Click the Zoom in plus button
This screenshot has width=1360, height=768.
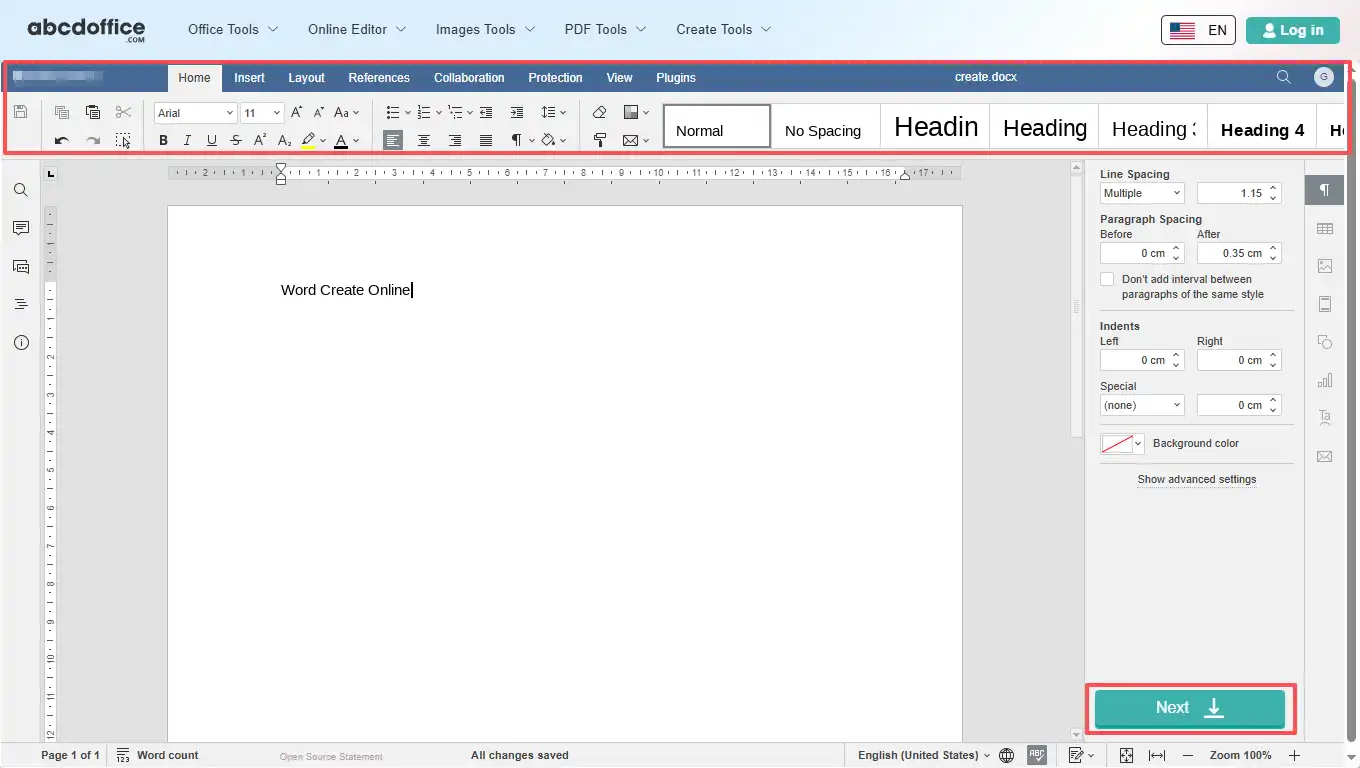point(1294,755)
